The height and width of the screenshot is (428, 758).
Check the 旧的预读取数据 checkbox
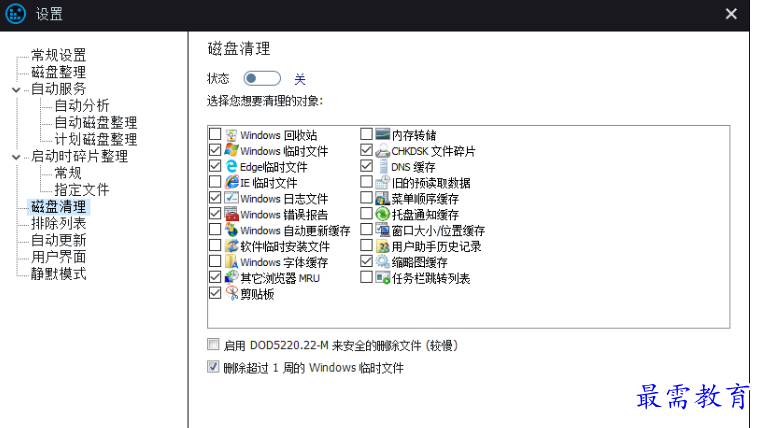pos(366,182)
